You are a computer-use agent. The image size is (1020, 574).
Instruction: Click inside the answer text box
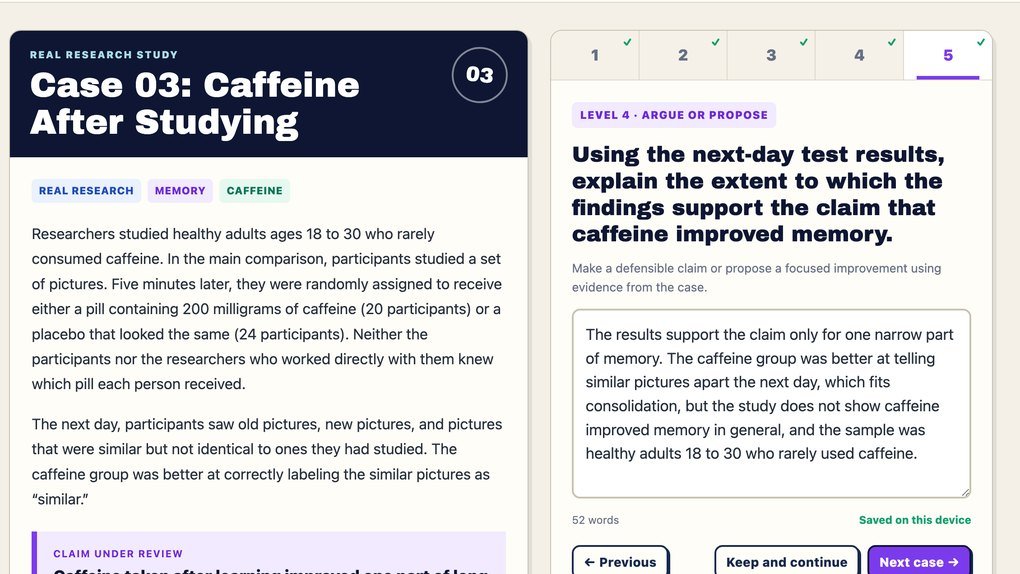[x=771, y=403]
